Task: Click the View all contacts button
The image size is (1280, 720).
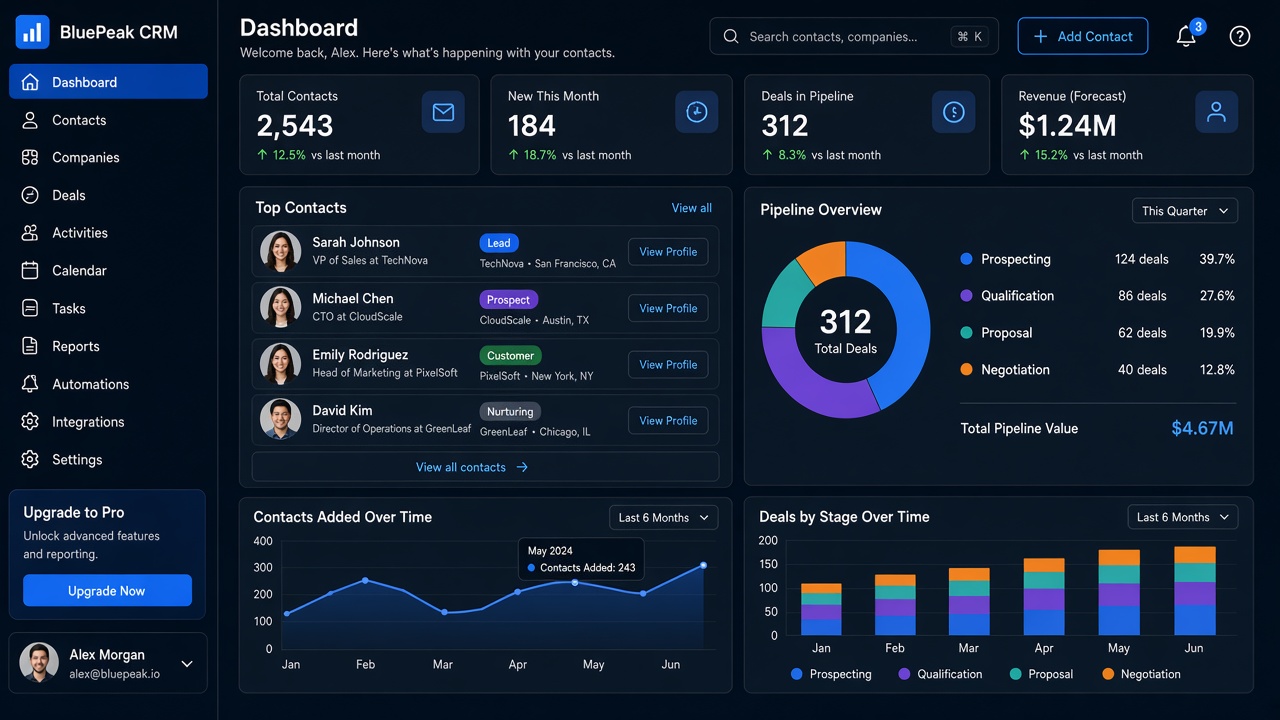Action: click(485, 467)
